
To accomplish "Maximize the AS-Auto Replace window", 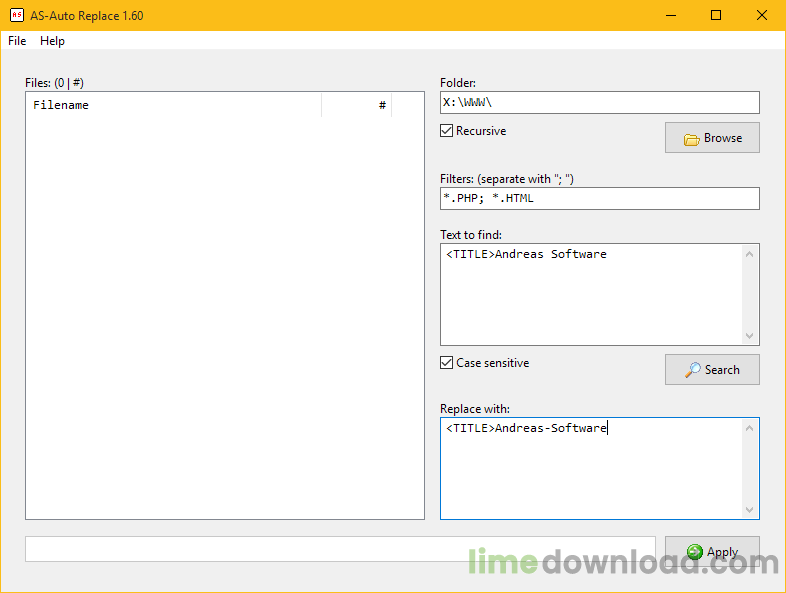I will point(716,16).
